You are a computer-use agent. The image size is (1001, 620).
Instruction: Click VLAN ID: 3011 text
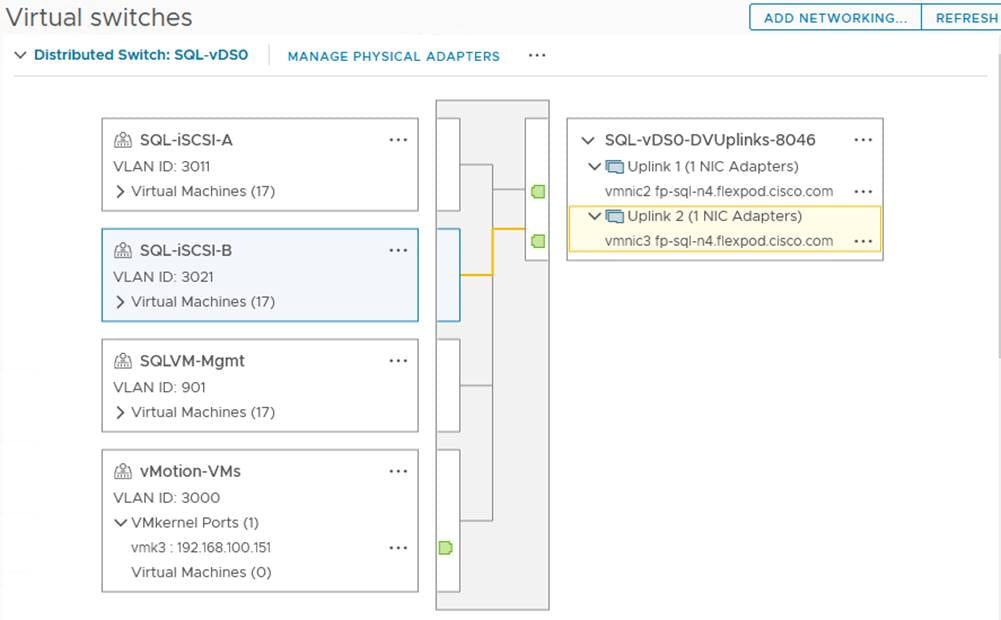[162, 167]
